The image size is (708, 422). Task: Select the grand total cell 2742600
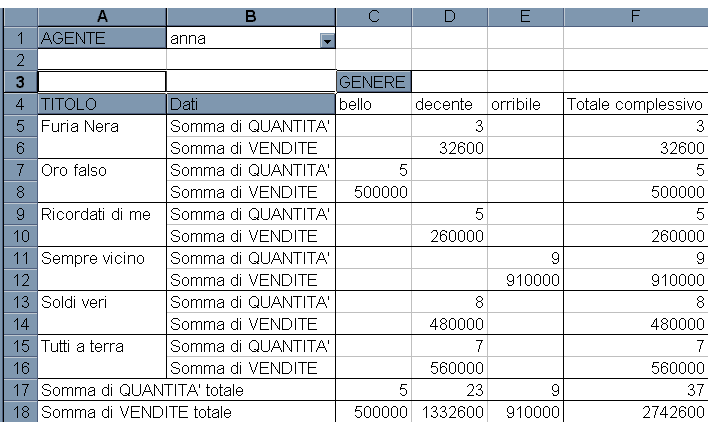tap(636, 412)
